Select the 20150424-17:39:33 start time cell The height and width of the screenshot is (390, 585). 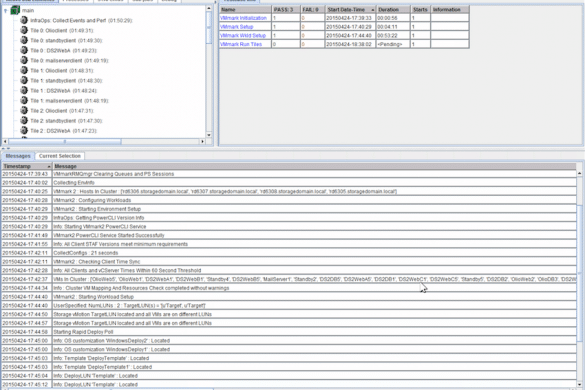(x=350, y=18)
